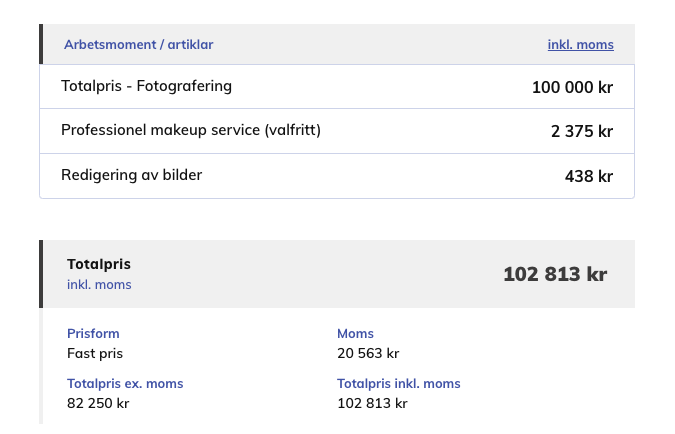This screenshot has height=434, width=675.
Task: Click the 'Totalpris inkl. moms' label
Action: pyautogui.click(x=399, y=384)
